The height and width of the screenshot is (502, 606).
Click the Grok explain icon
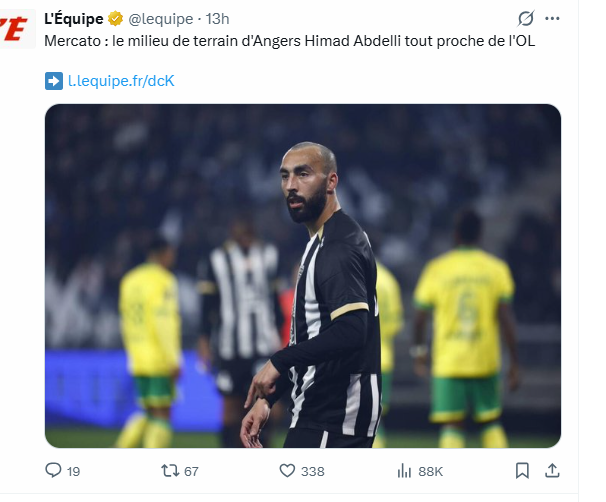[526, 19]
